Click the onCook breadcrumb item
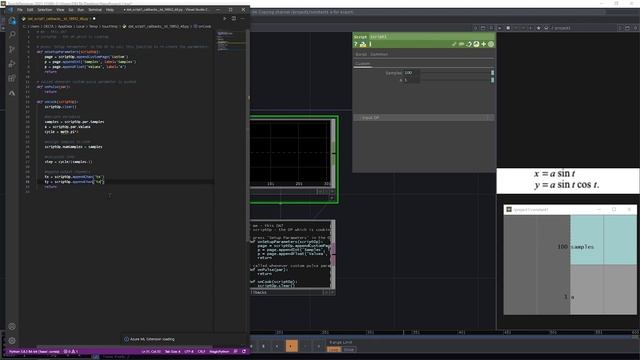640x360 pixels. point(203,26)
